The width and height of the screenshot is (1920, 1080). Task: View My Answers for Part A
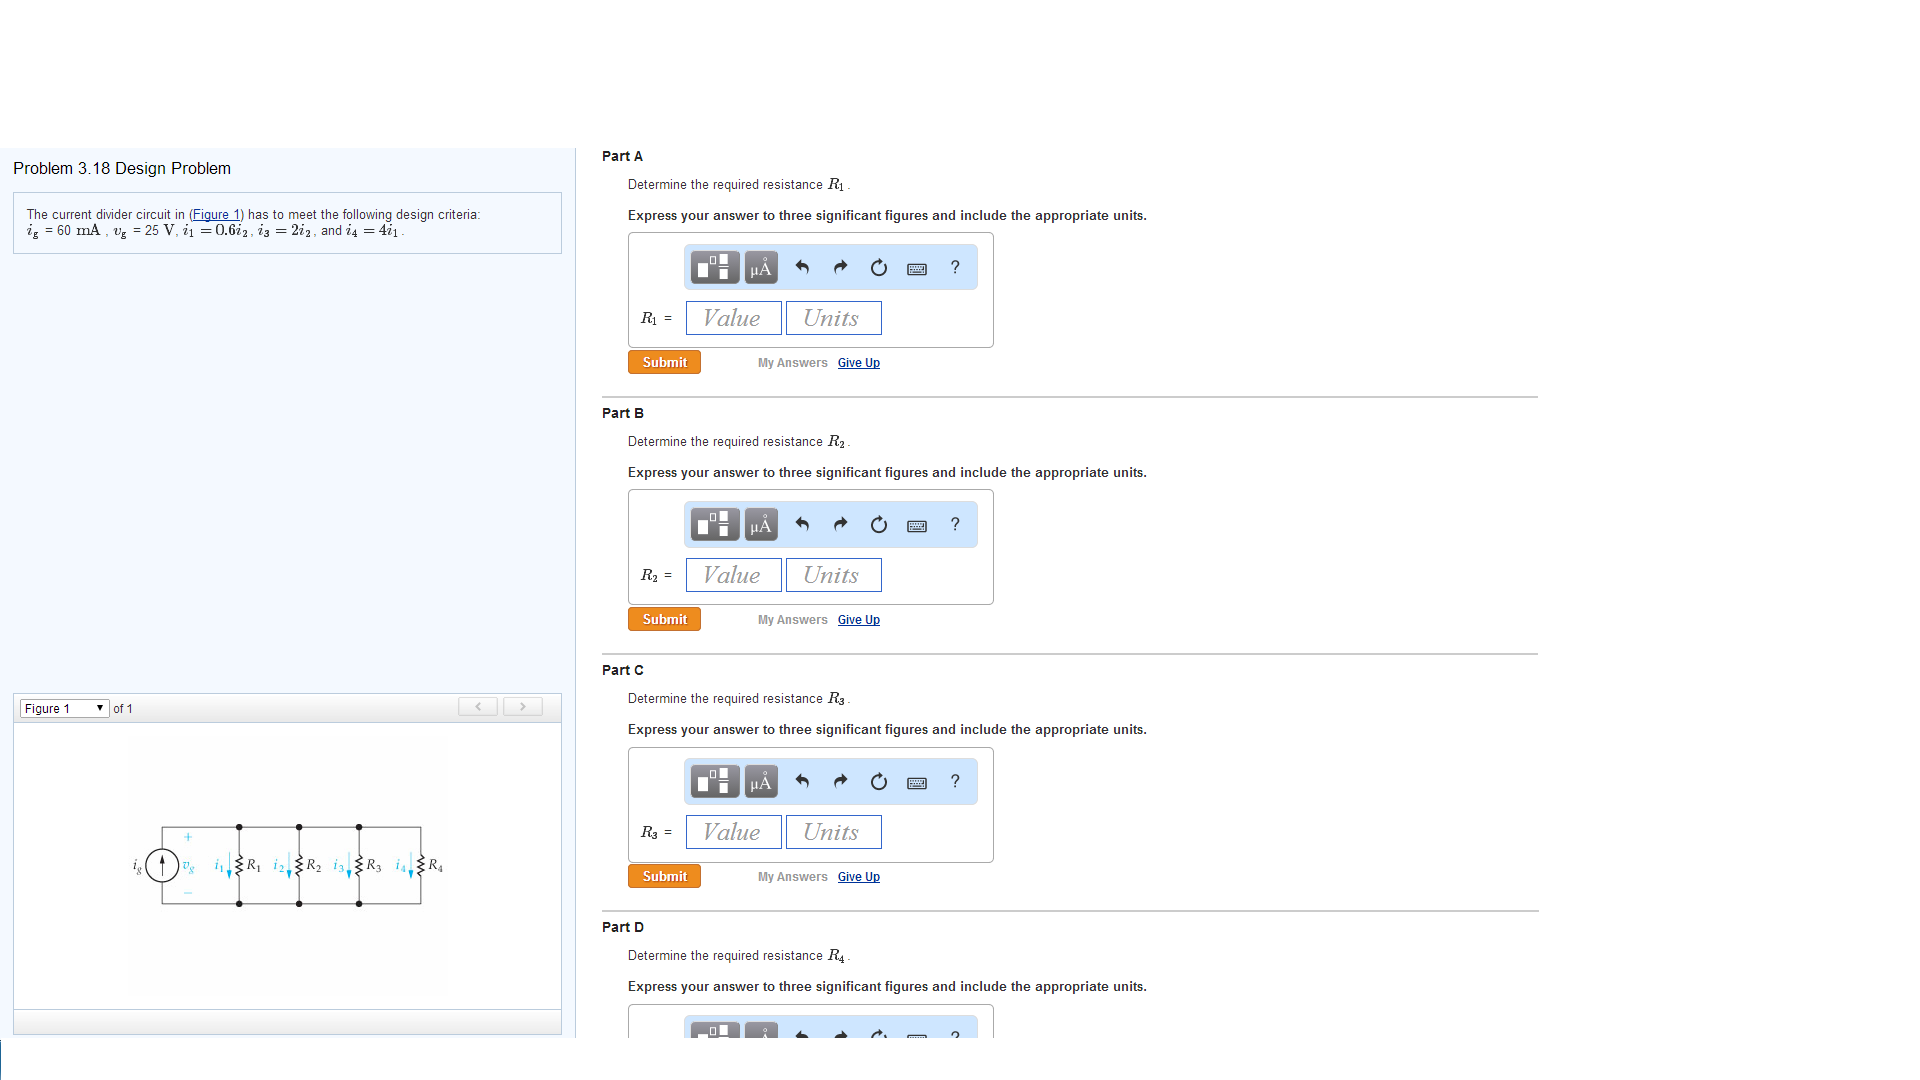click(x=793, y=363)
